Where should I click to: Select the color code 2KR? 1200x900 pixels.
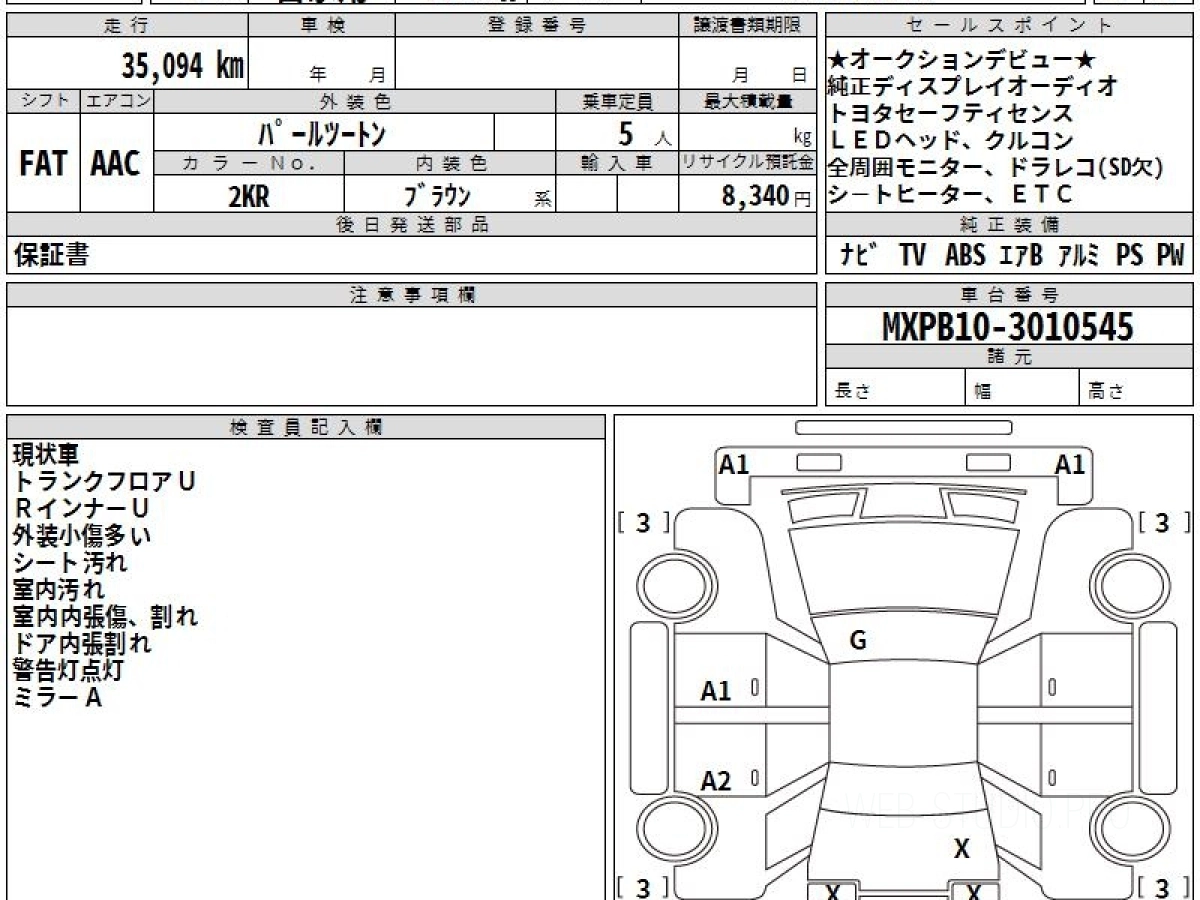pyautogui.click(x=249, y=197)
